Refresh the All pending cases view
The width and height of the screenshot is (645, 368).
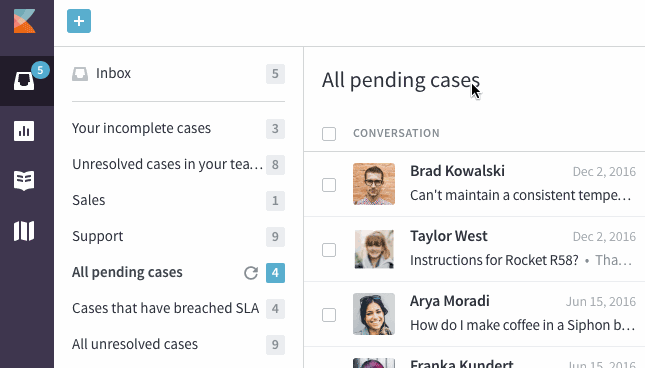pos(251,273)
